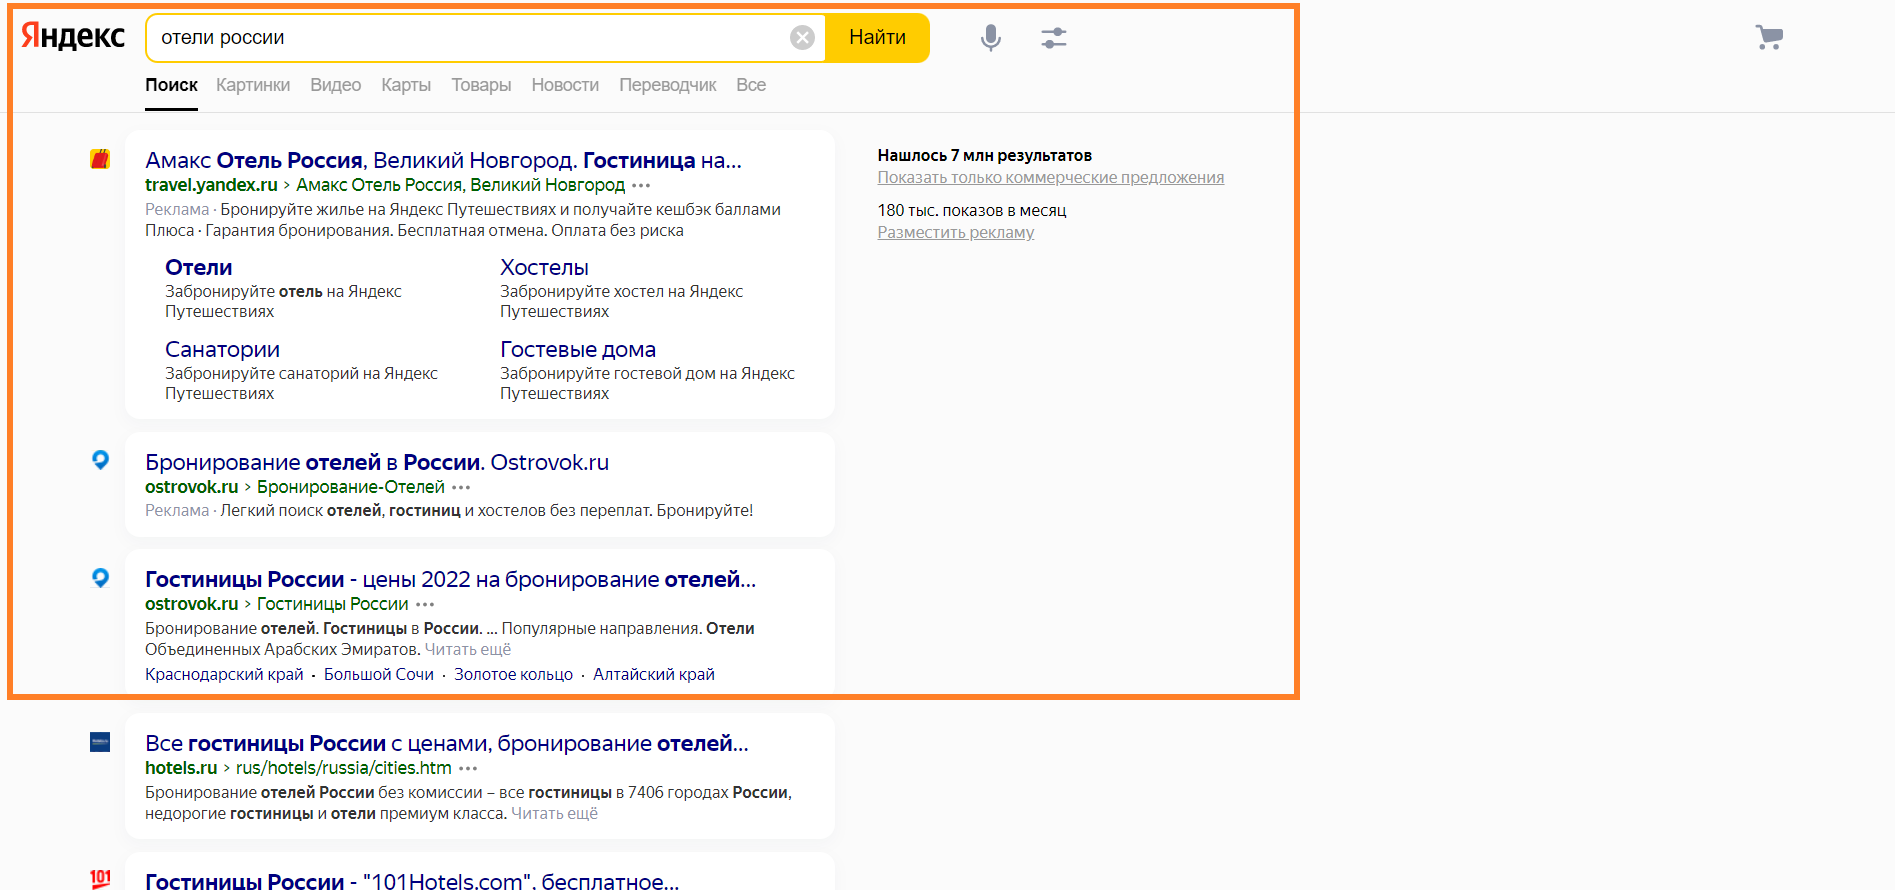Open more options dots after Бронирование-Отелей
This screenshot has width=1895, height=890.
(461, 488)
